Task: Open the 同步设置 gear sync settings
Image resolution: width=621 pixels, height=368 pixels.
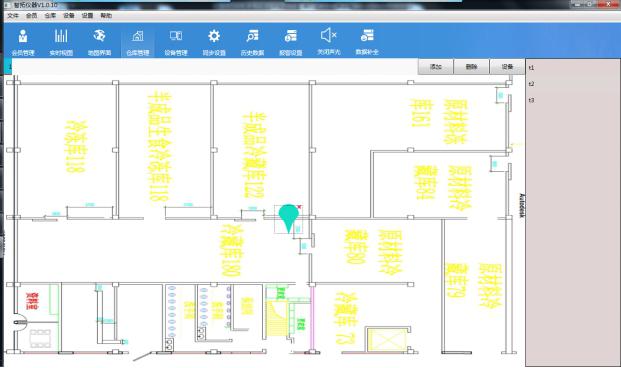Action: coord(214,41)
